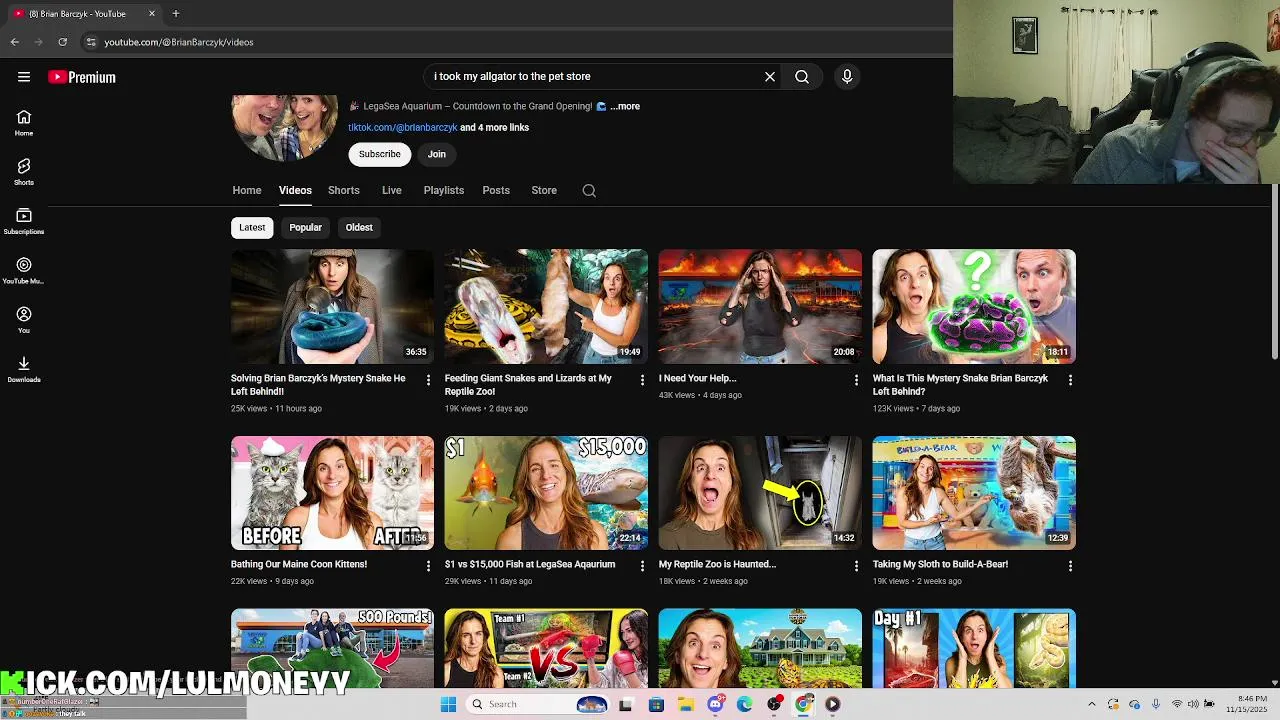Expand channel description with ...more

(x=625, y=106)
